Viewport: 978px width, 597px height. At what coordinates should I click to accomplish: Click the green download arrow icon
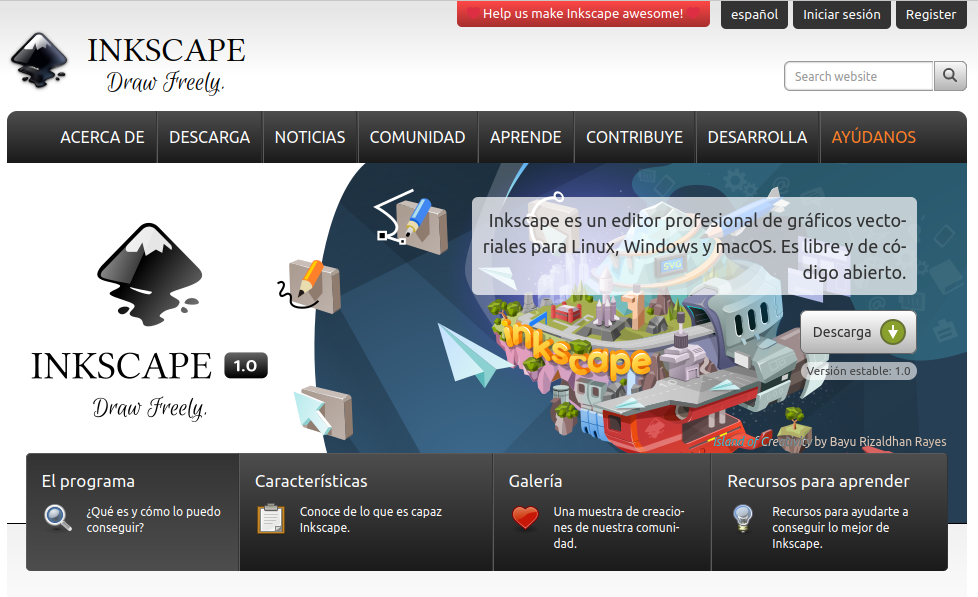[893, 332]
